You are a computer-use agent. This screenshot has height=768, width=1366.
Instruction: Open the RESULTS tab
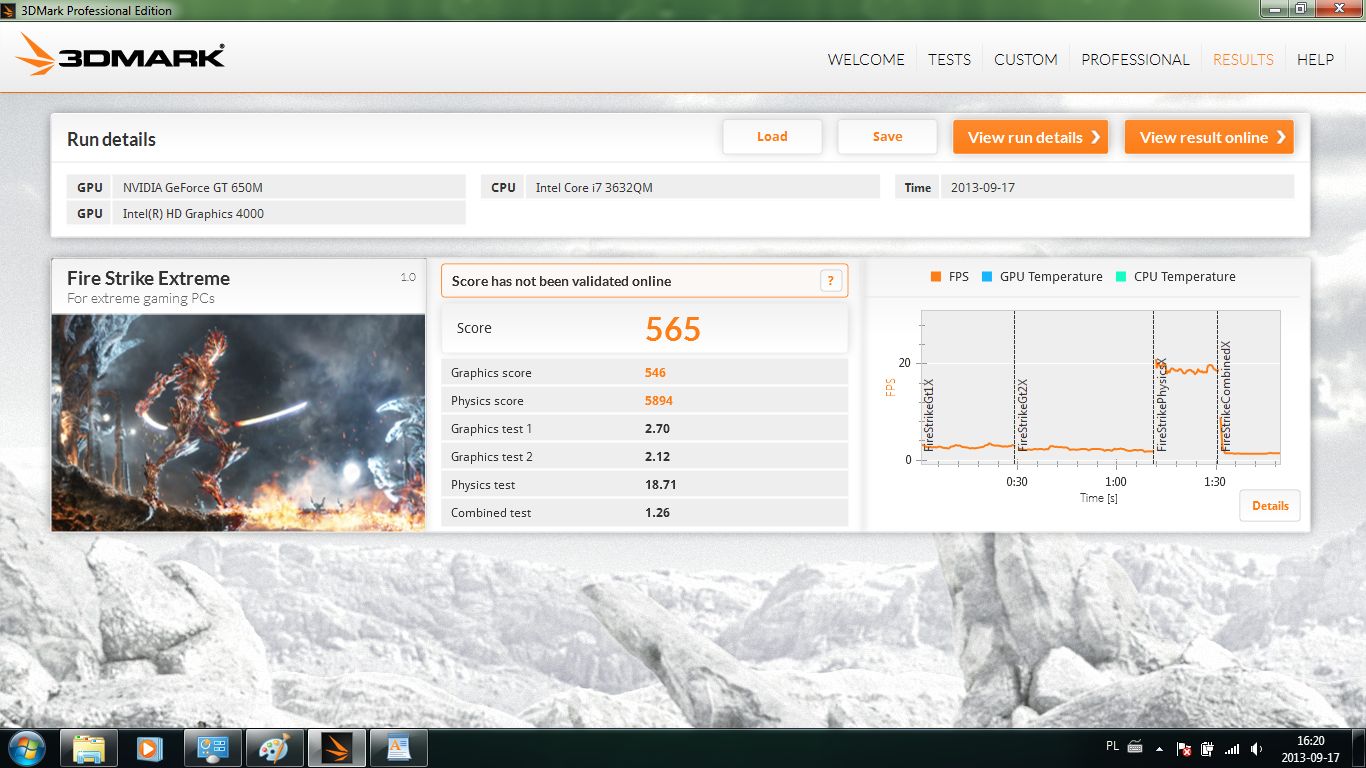coord(1243,59)
